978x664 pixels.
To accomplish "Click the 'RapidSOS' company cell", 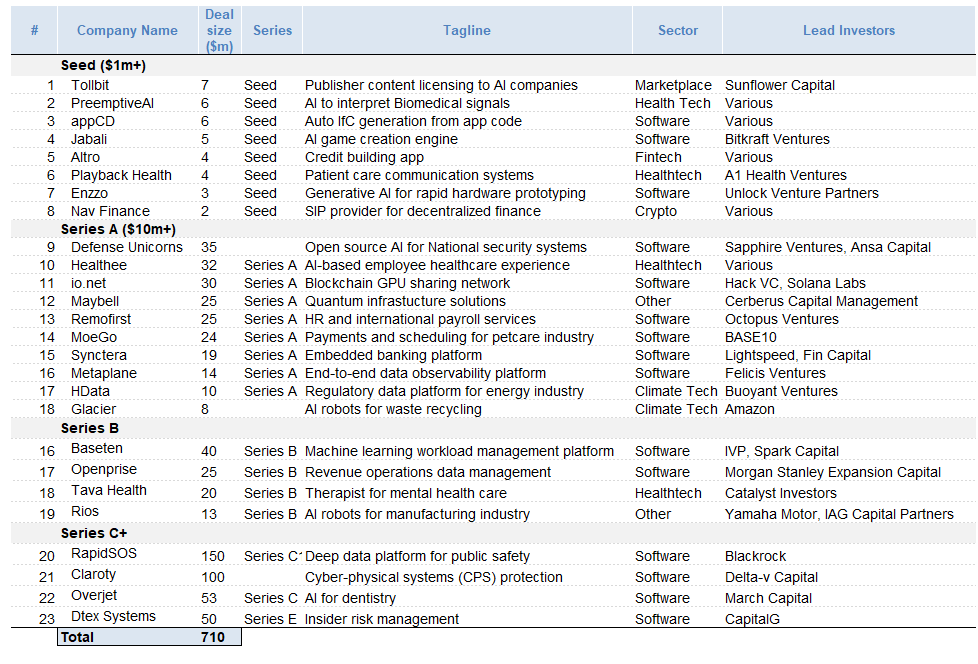I will pyautogui.click(x=104, y=554).
